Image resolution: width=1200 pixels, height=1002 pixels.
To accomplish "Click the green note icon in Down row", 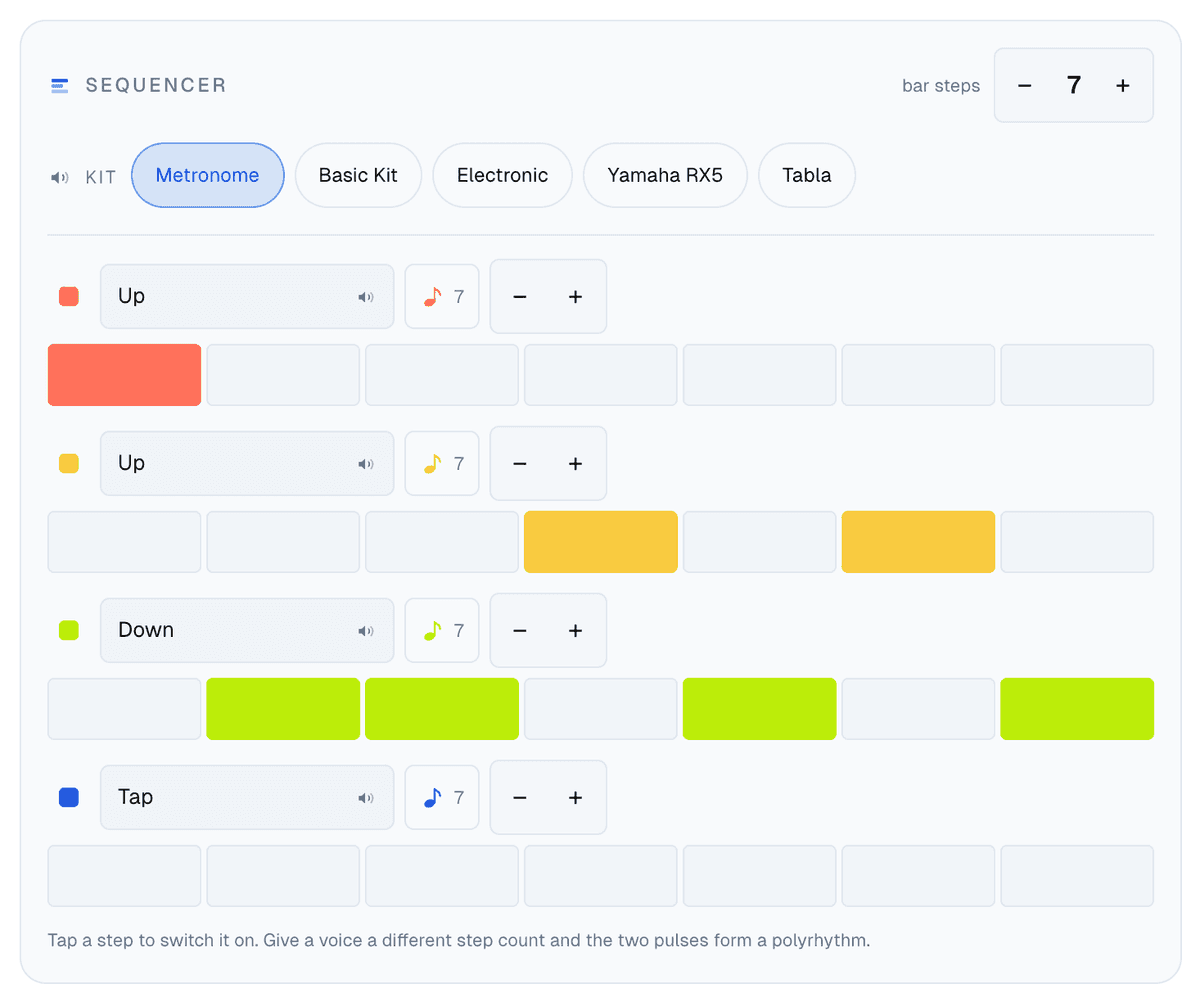I will [x=432, y=630].
